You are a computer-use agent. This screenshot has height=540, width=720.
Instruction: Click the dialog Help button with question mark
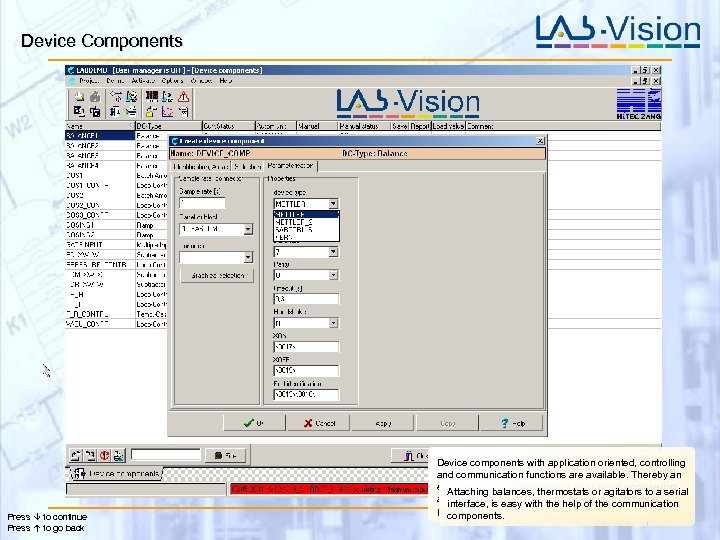click(512, 423)
